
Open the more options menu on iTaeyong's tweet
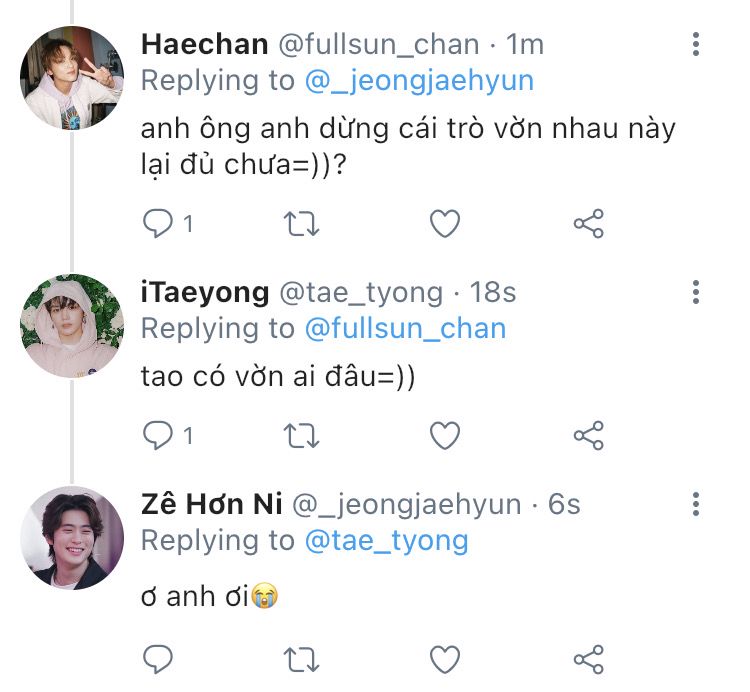[x=696, y=292]
